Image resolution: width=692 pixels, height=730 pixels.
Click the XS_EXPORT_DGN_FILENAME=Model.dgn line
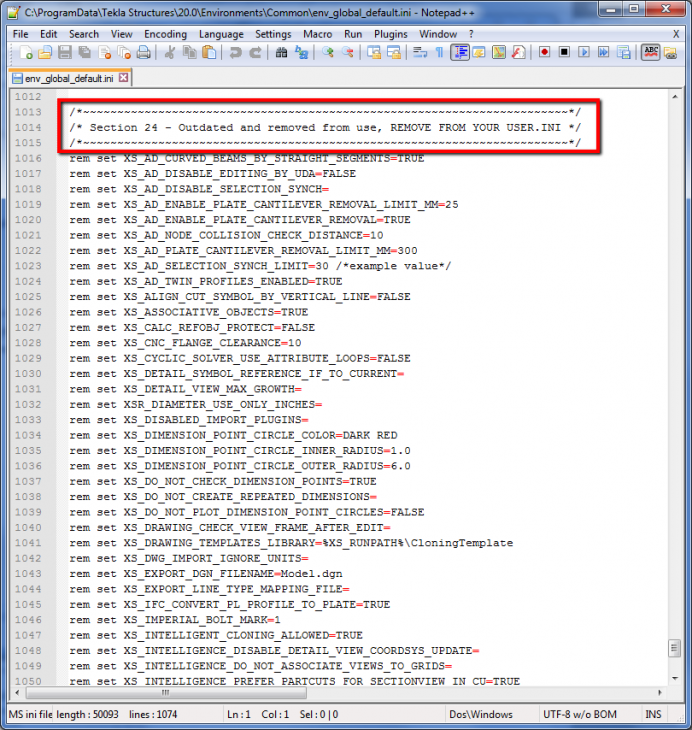[206, 574]
